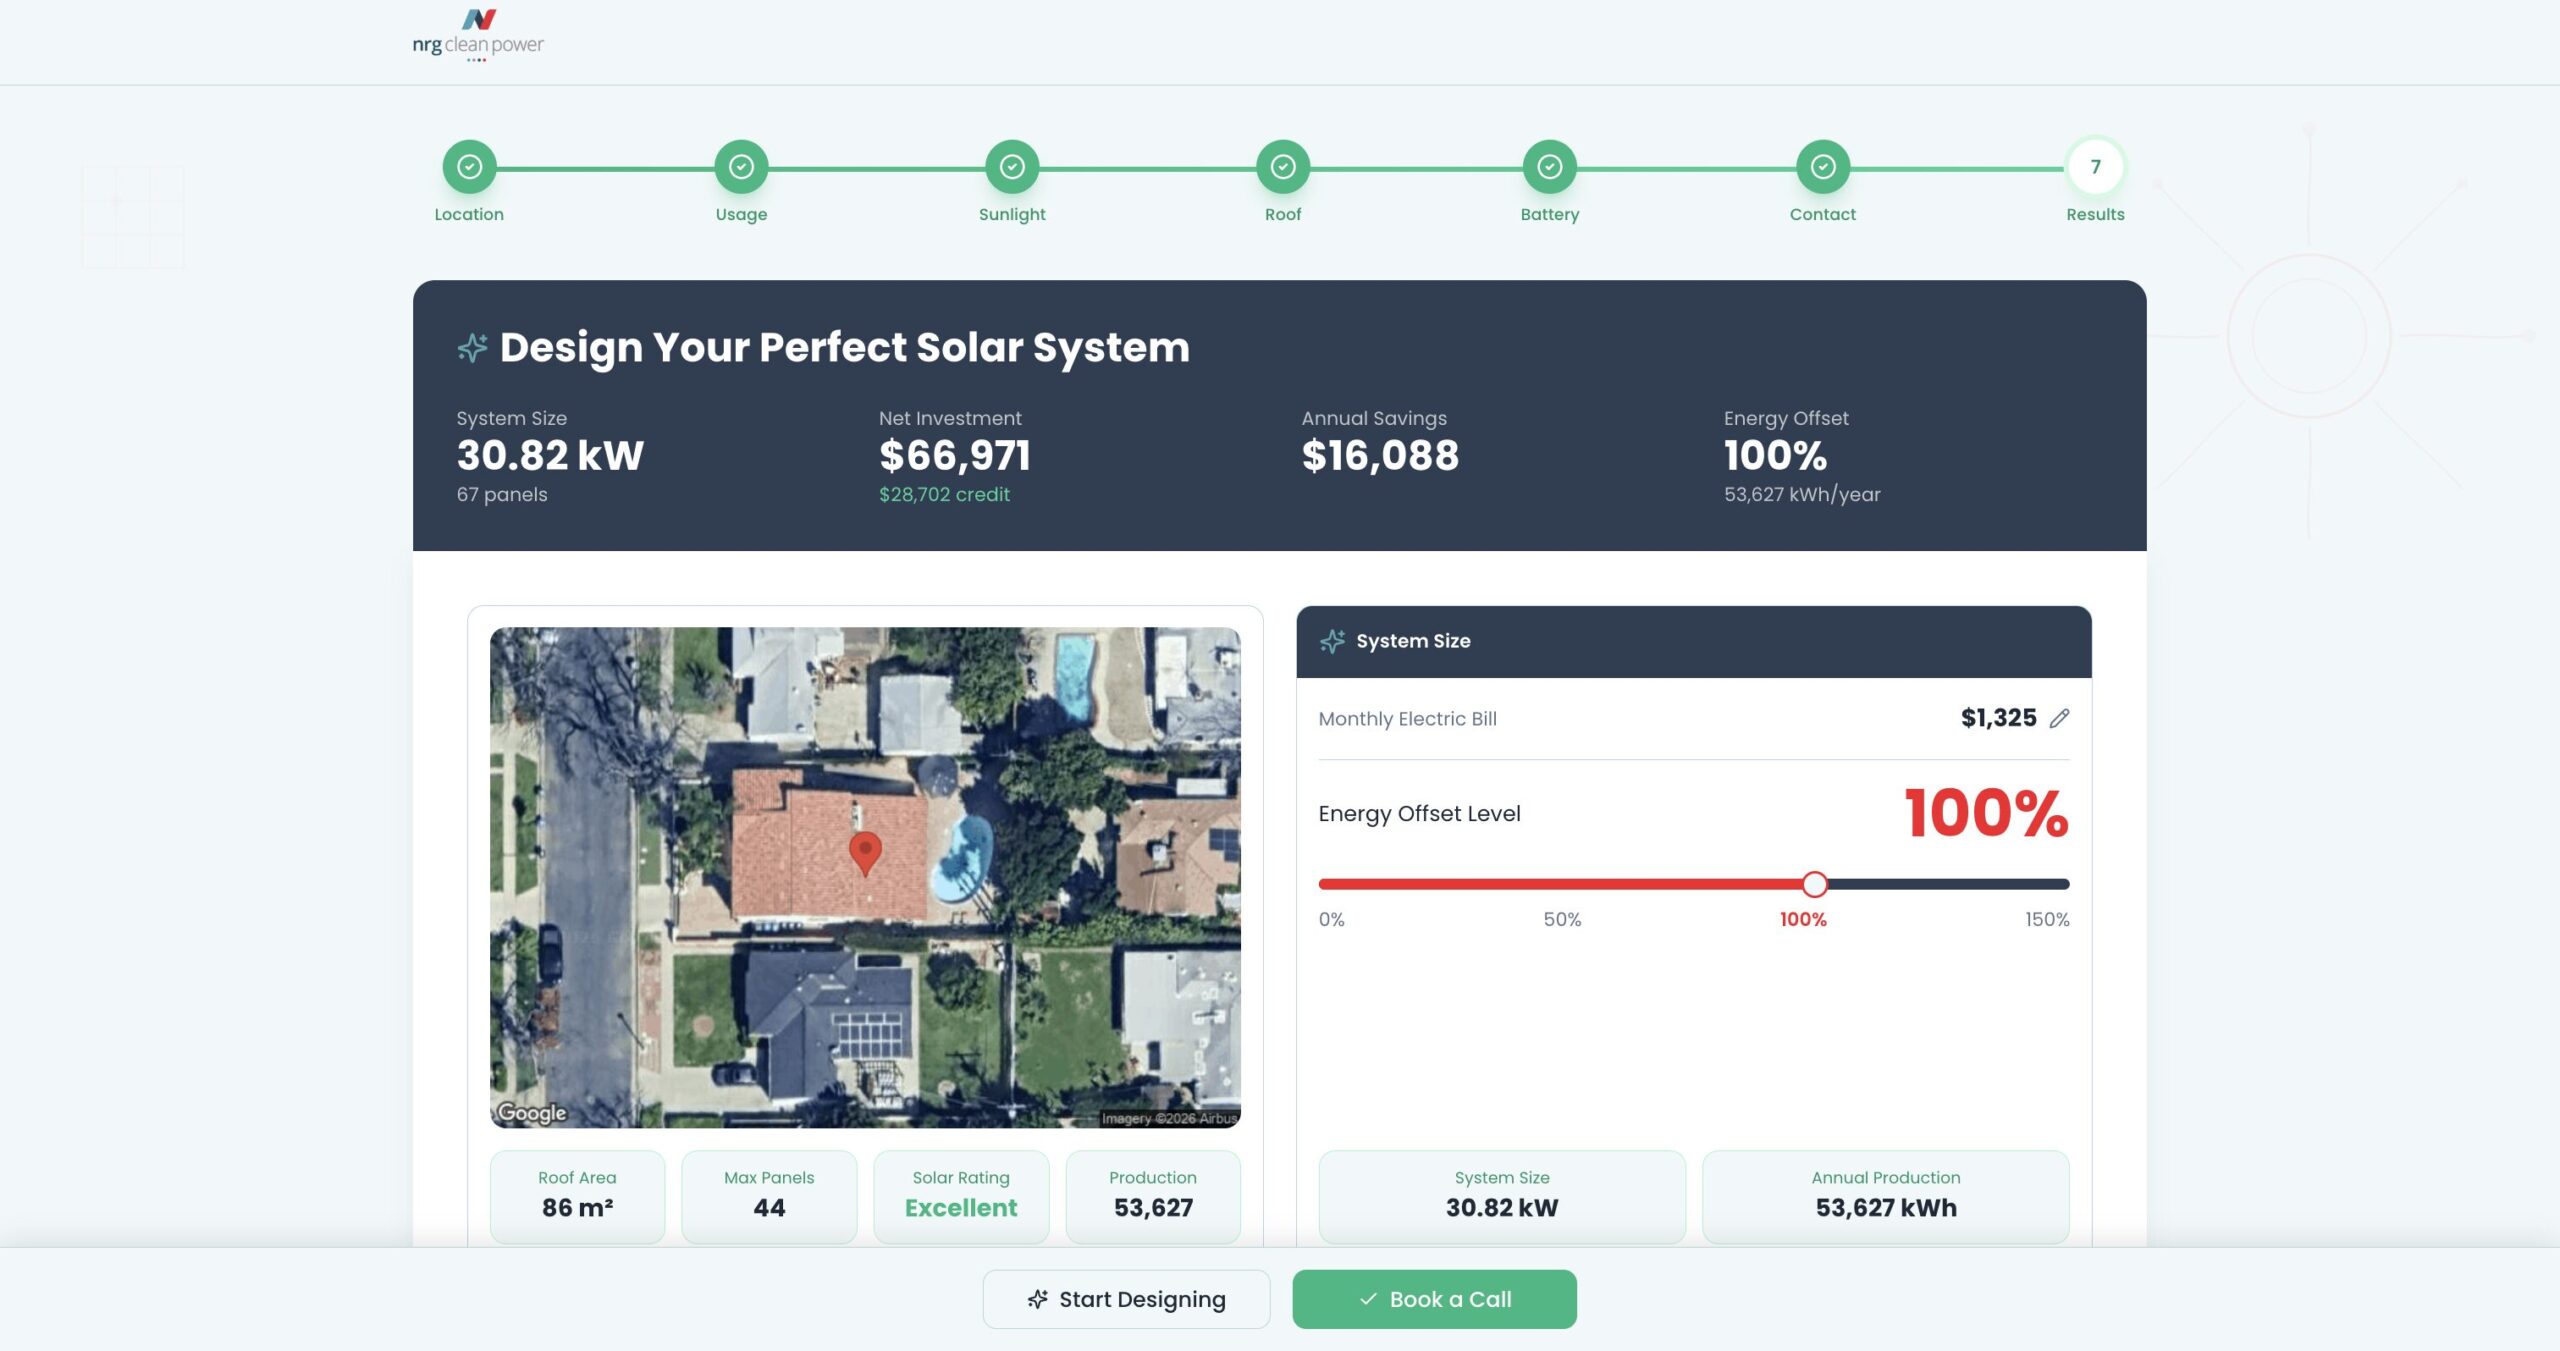
Task: Click the $66,971 net investment figure
Action: point(955,456)
